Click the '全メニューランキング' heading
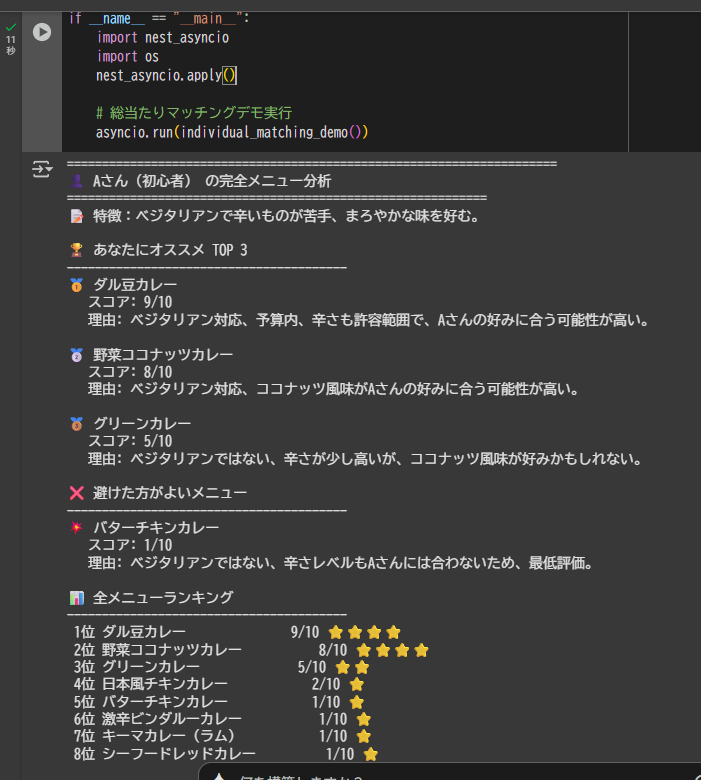 [x=163, y=597]
